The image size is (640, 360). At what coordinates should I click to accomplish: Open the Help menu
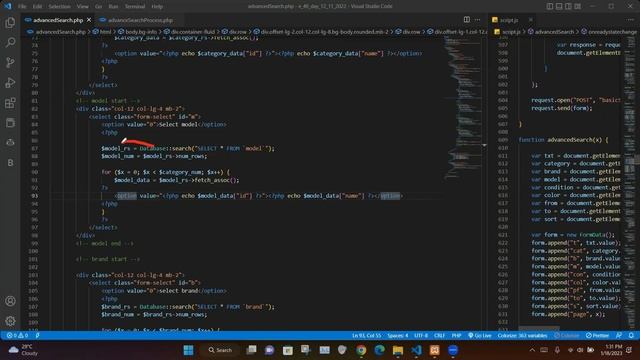click(157, 7)
